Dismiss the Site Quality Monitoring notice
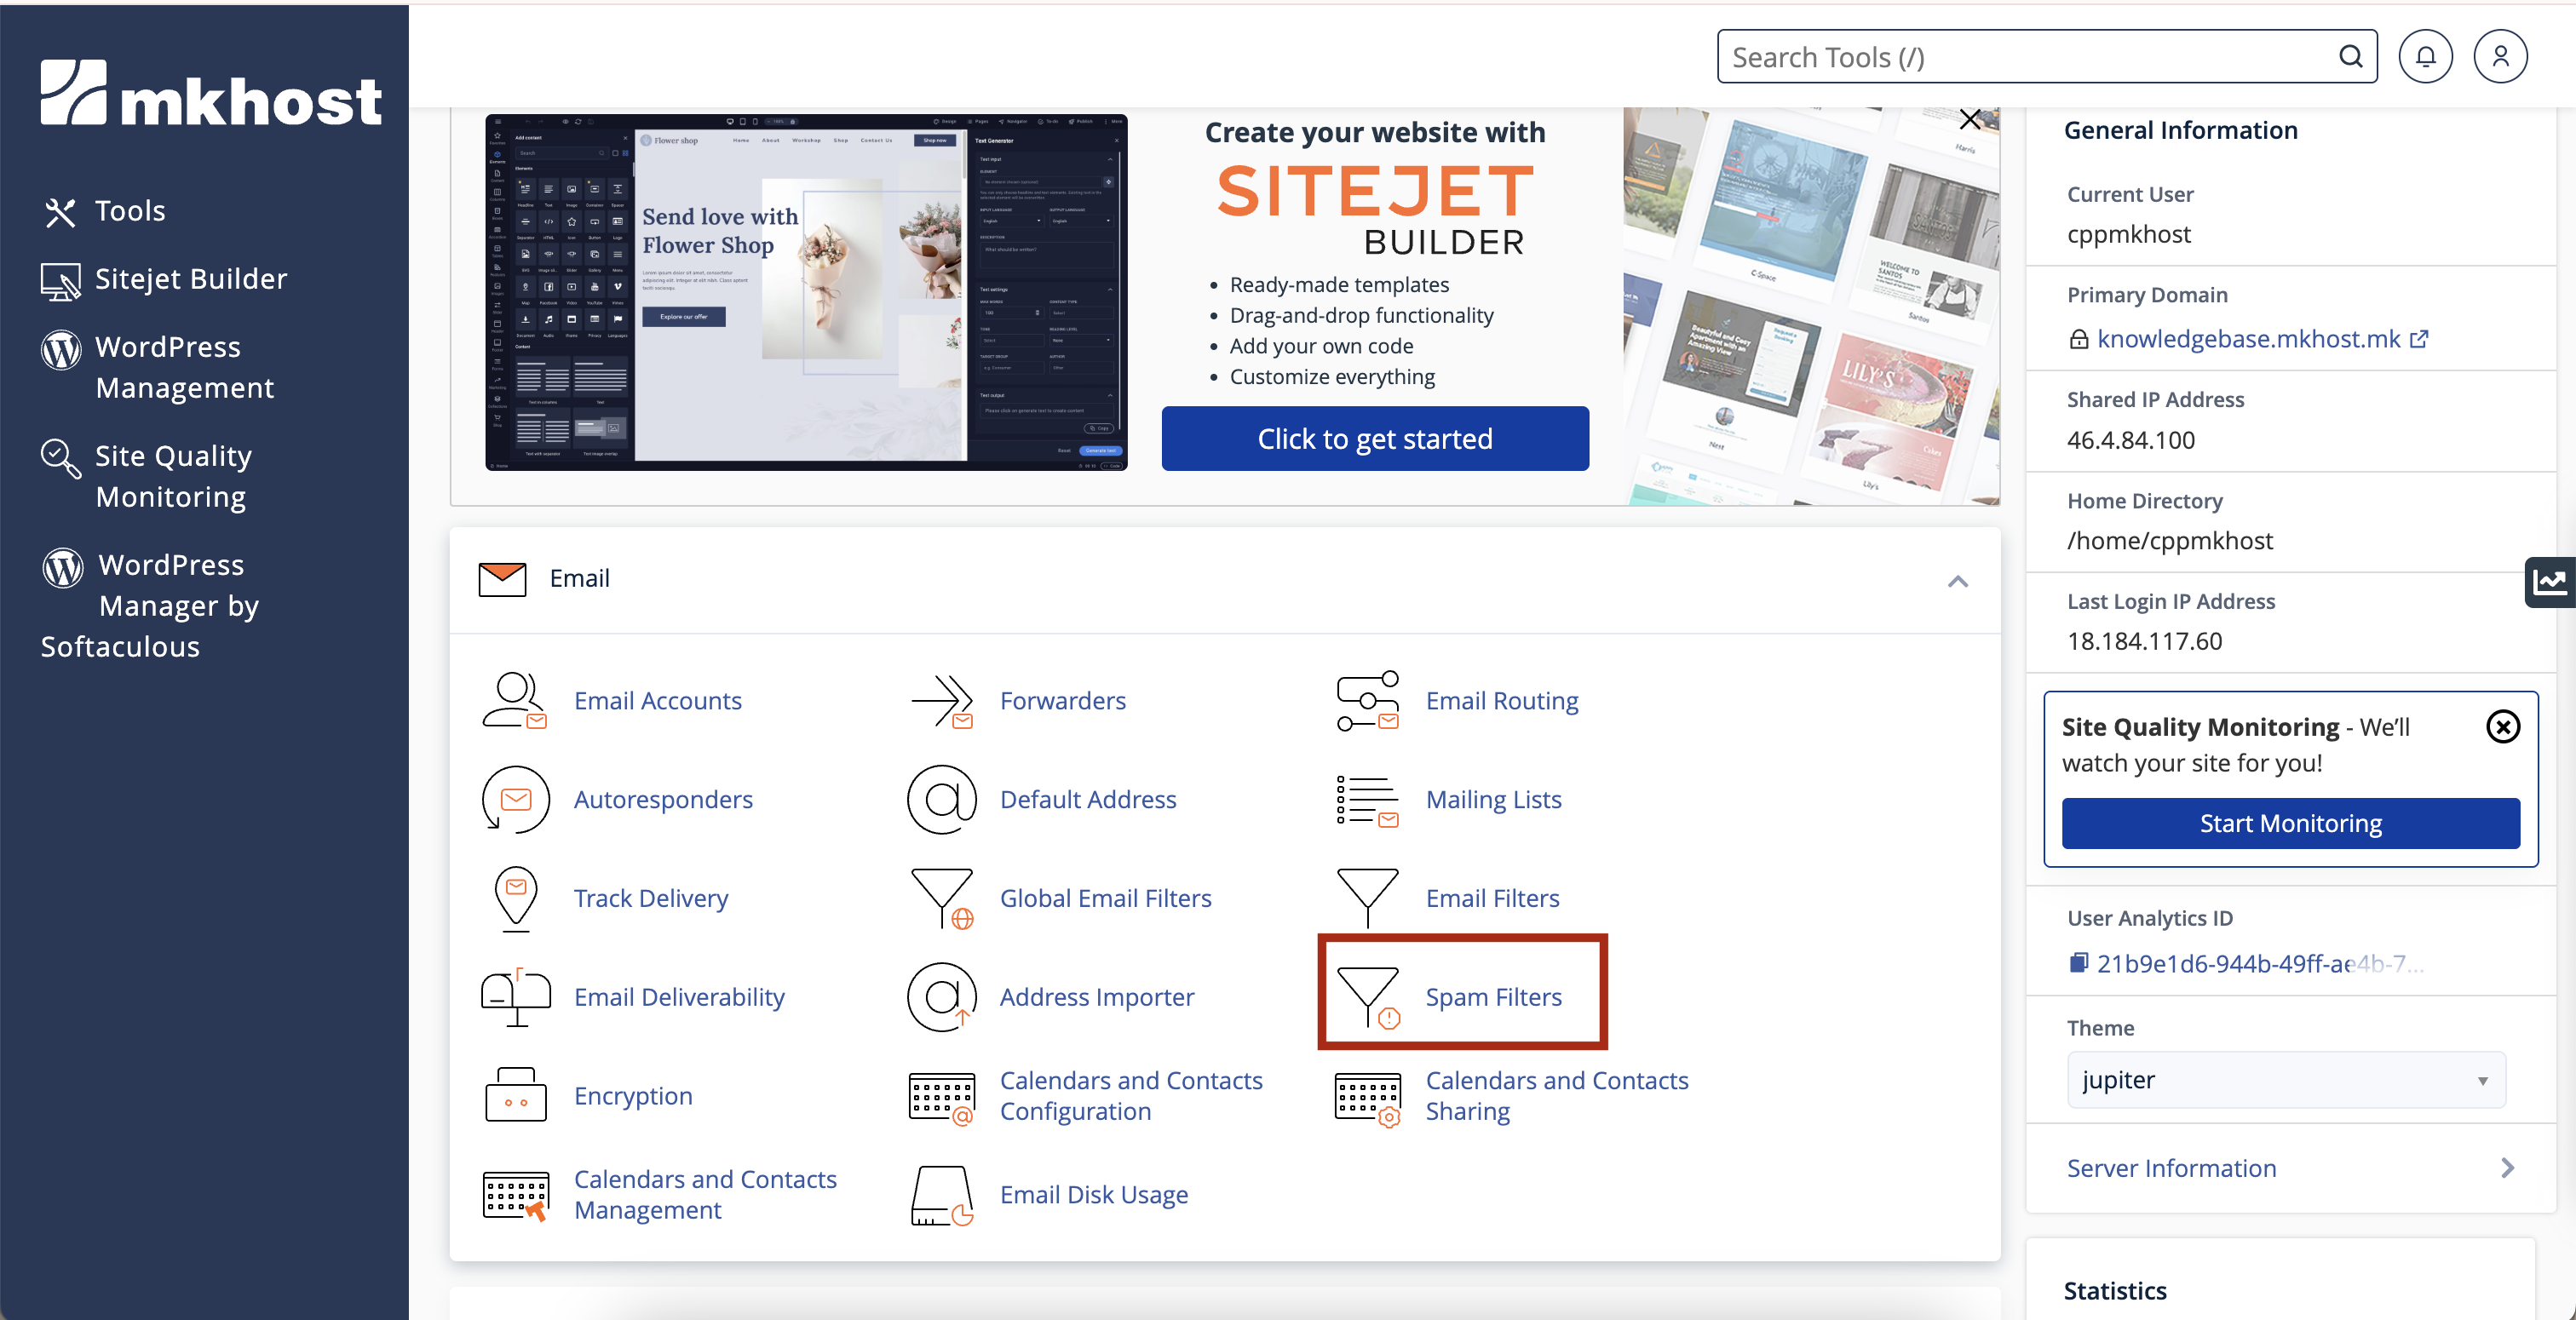The height and width of the screenshot is (1320, 2576). pyautogui.click(x=2502, y=727)
